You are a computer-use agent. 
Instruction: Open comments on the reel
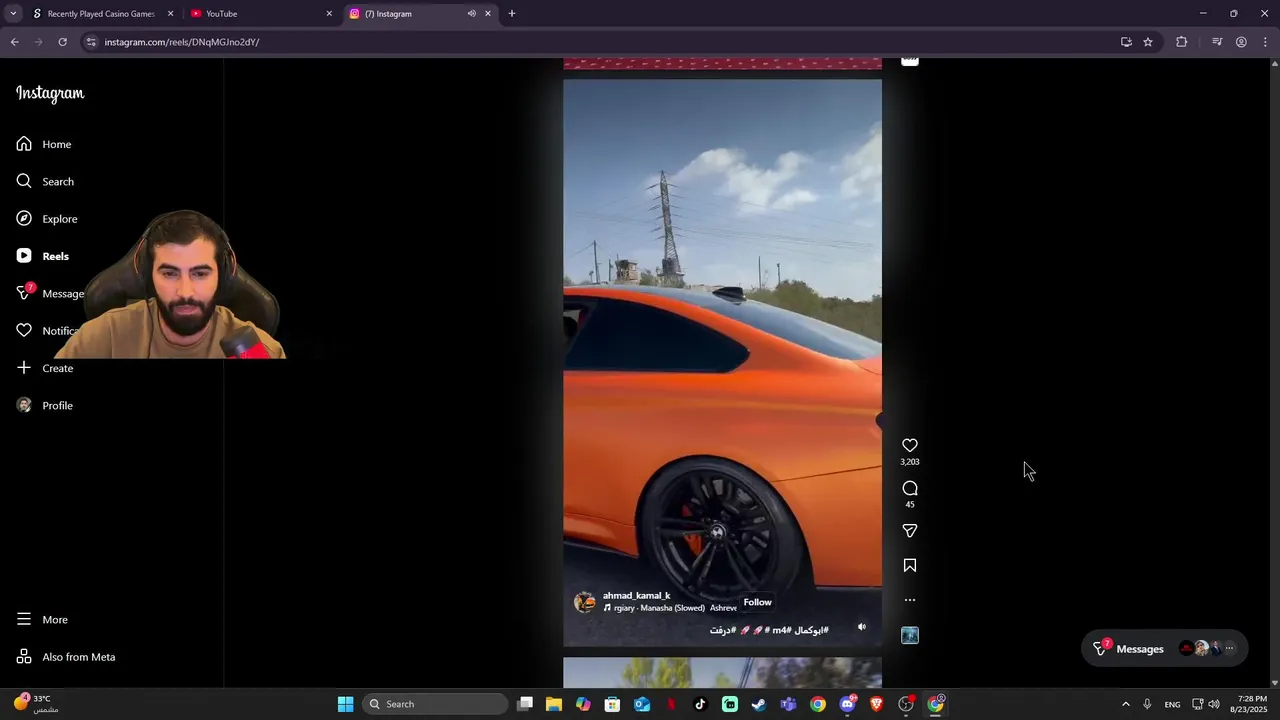[x=909, y=488]
